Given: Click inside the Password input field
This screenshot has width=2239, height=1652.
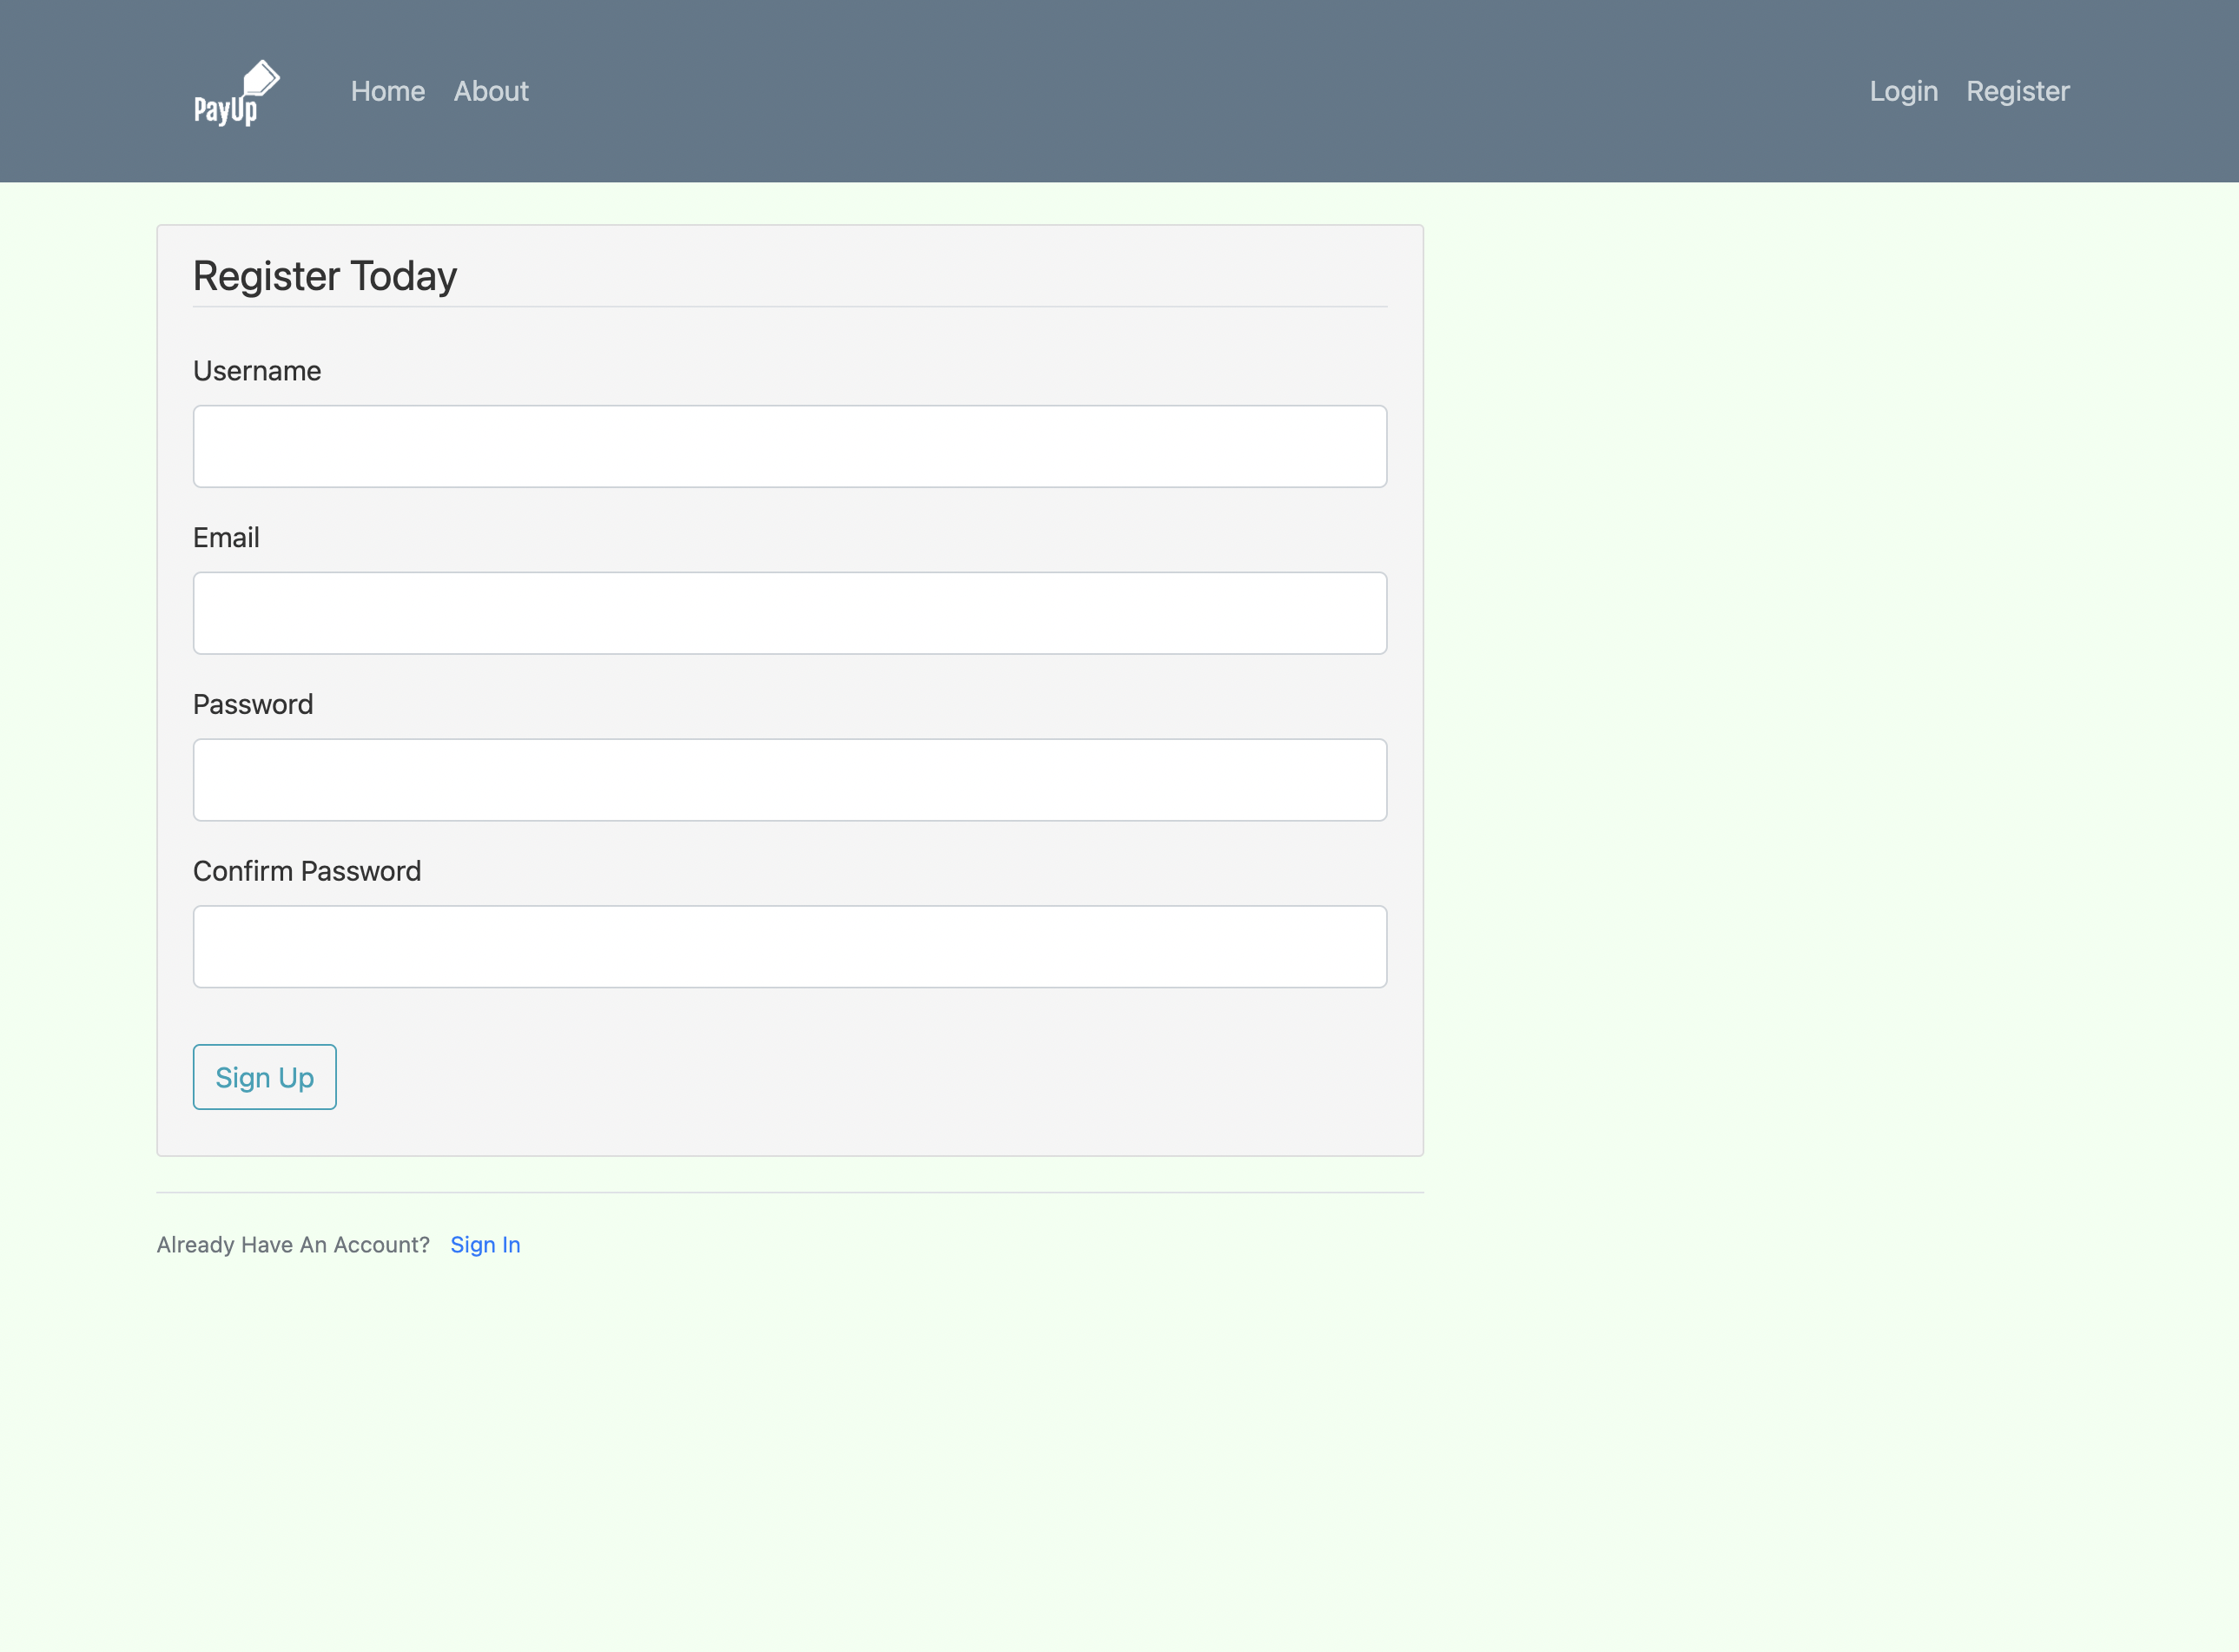Looking at the screenshot, I should click(789, 779).
